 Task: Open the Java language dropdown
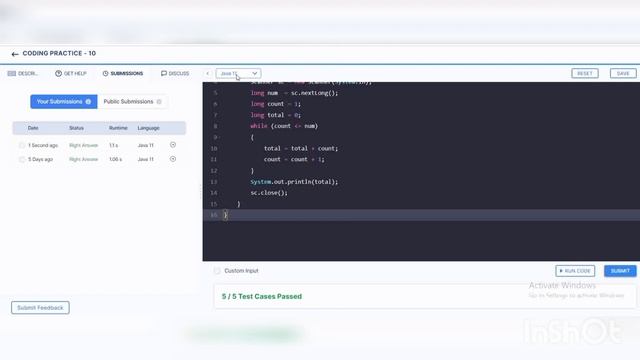click(x=238, y=73)
